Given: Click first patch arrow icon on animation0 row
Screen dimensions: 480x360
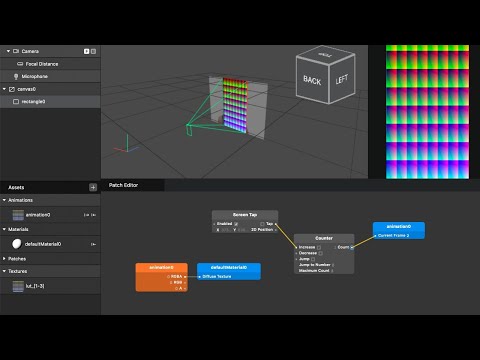Looking at the screenshot, I should coord(87,215).
